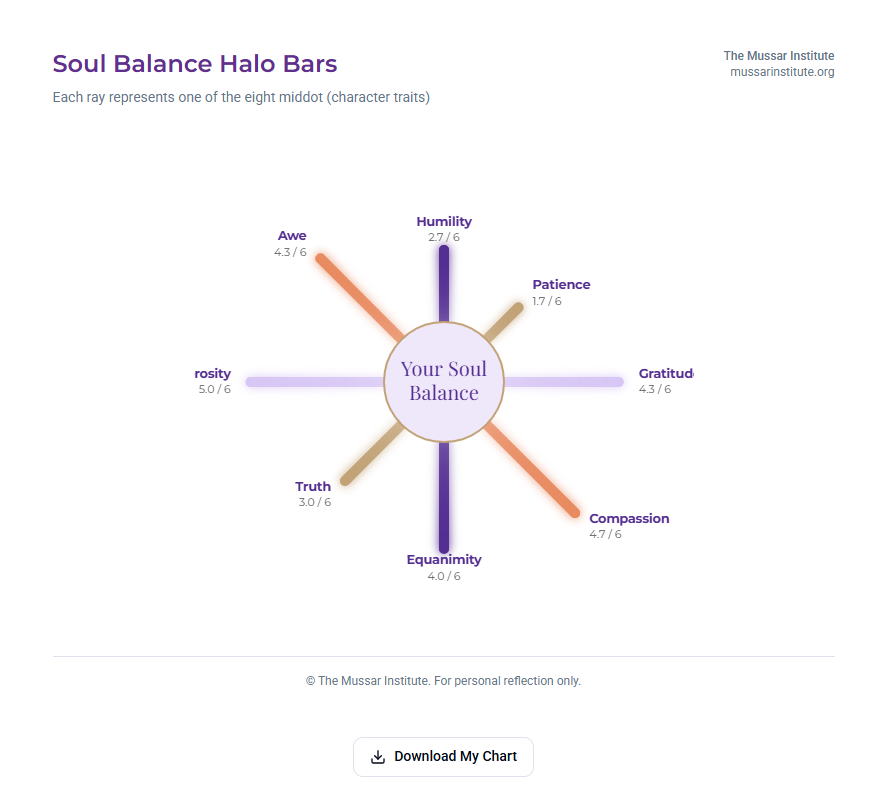This screenshot has width=888, height=804.
Task: Click the Humility trait label
Action: coord(444,222)
